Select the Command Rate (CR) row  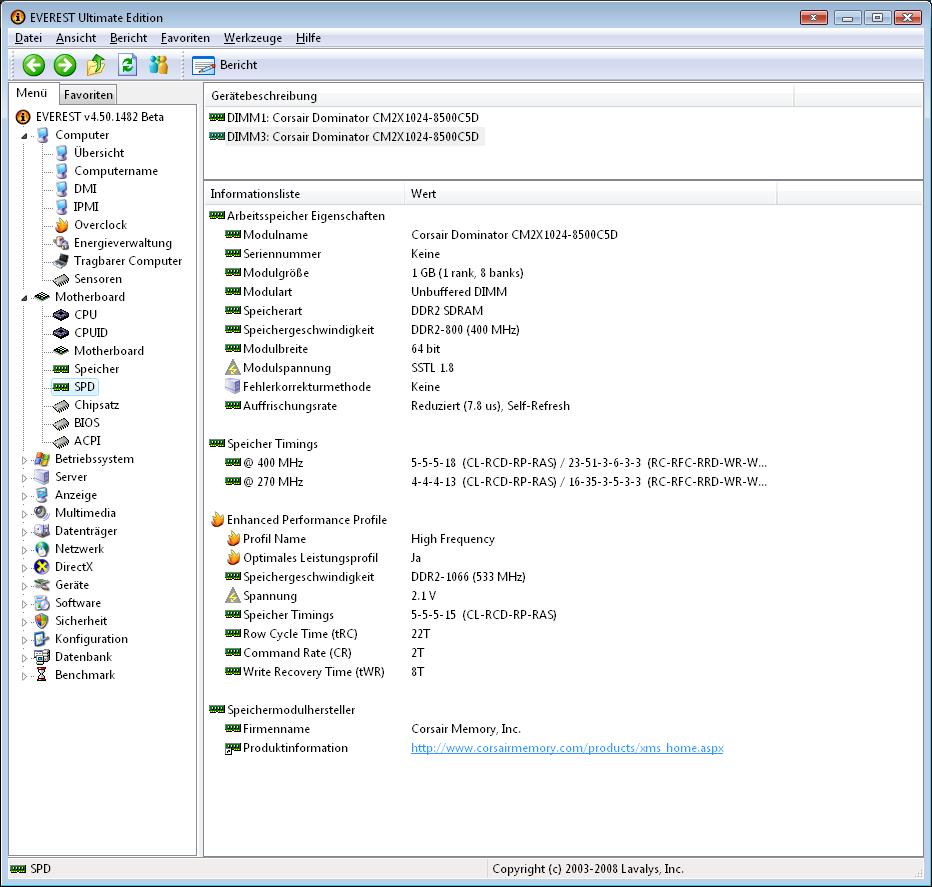pos(324,653)
